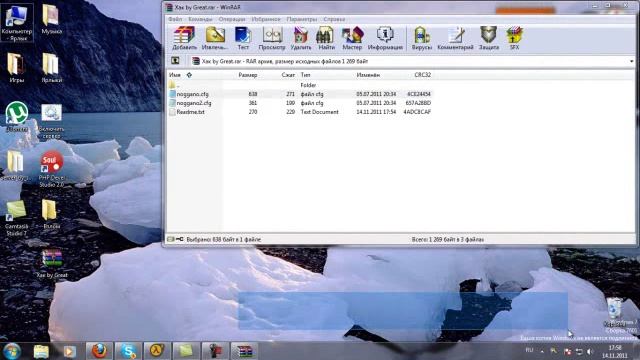Click the Компьютер desktop shortcut
This screenshot has height=360, width=640.
(17, 22)
